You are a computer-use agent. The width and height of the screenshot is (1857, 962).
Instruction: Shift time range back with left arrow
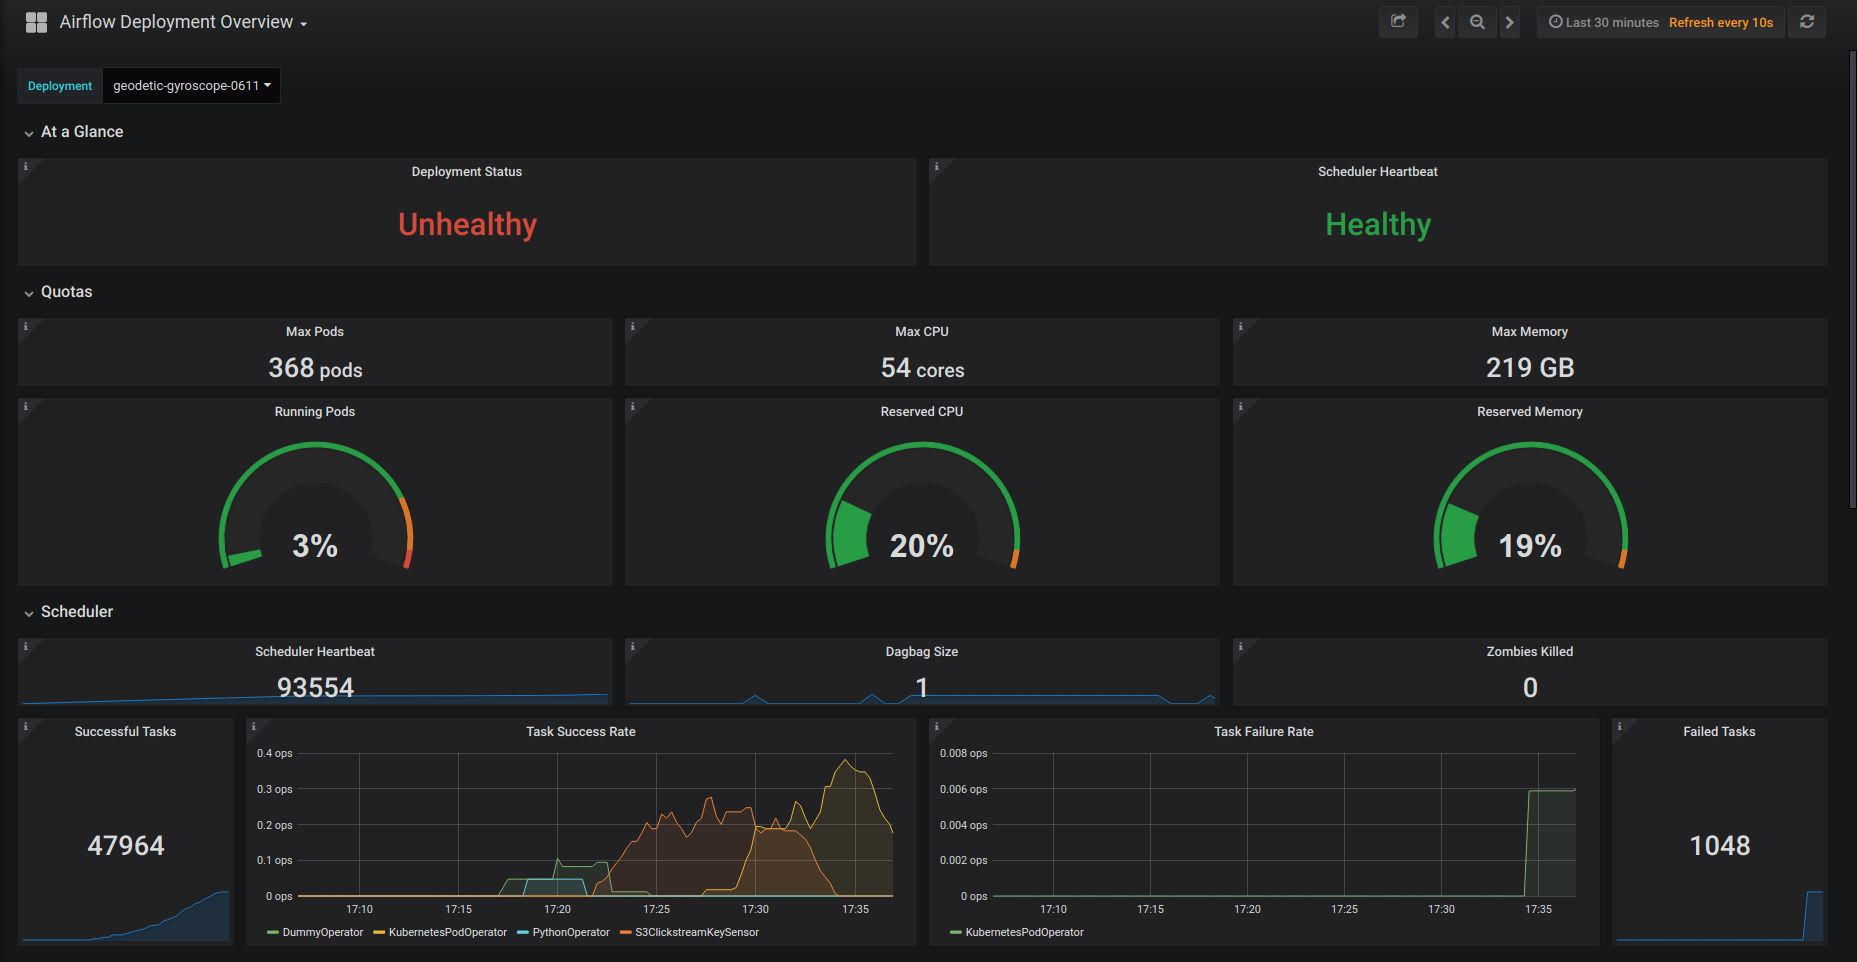coord(1444,21)
